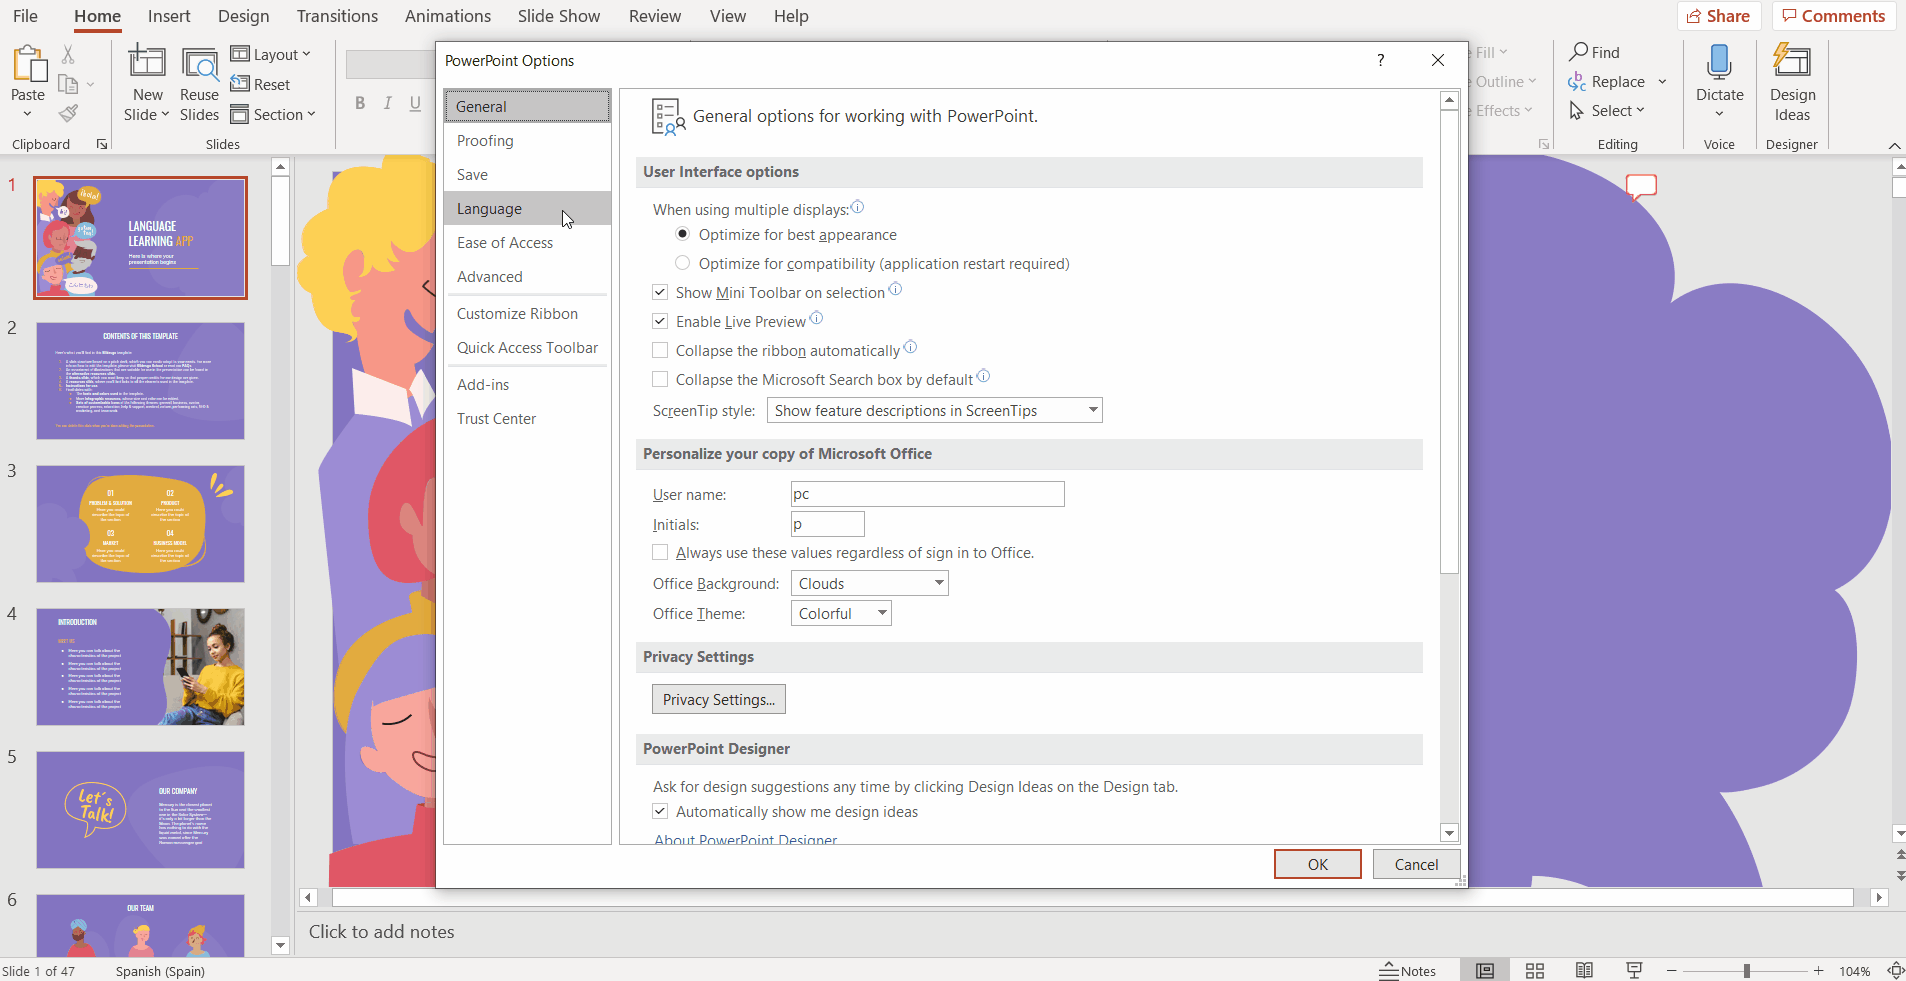Open the Office Theme dropdown
The height and width of the screenshot is (981, 1906).
coord(840,613)
